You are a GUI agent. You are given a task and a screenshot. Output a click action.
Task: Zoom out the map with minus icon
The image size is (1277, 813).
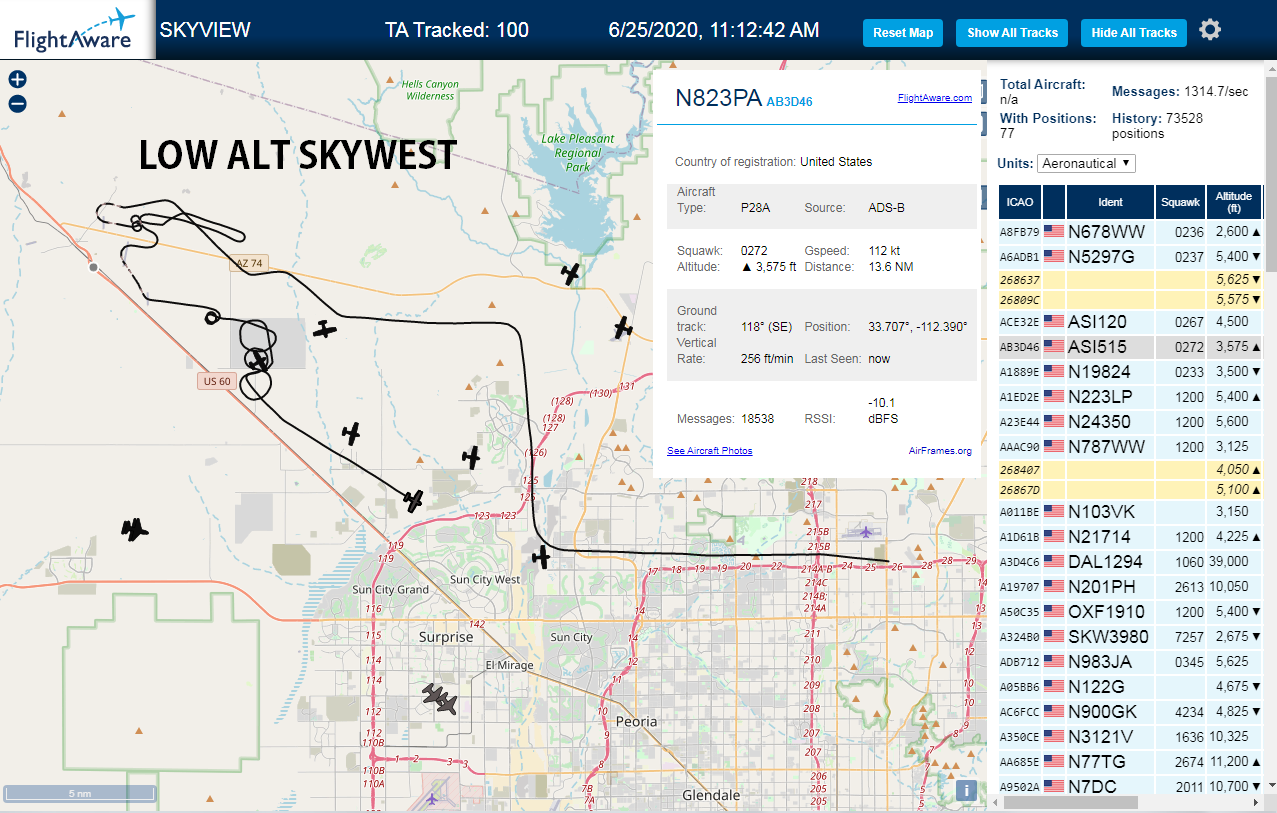tap(17, 103)
